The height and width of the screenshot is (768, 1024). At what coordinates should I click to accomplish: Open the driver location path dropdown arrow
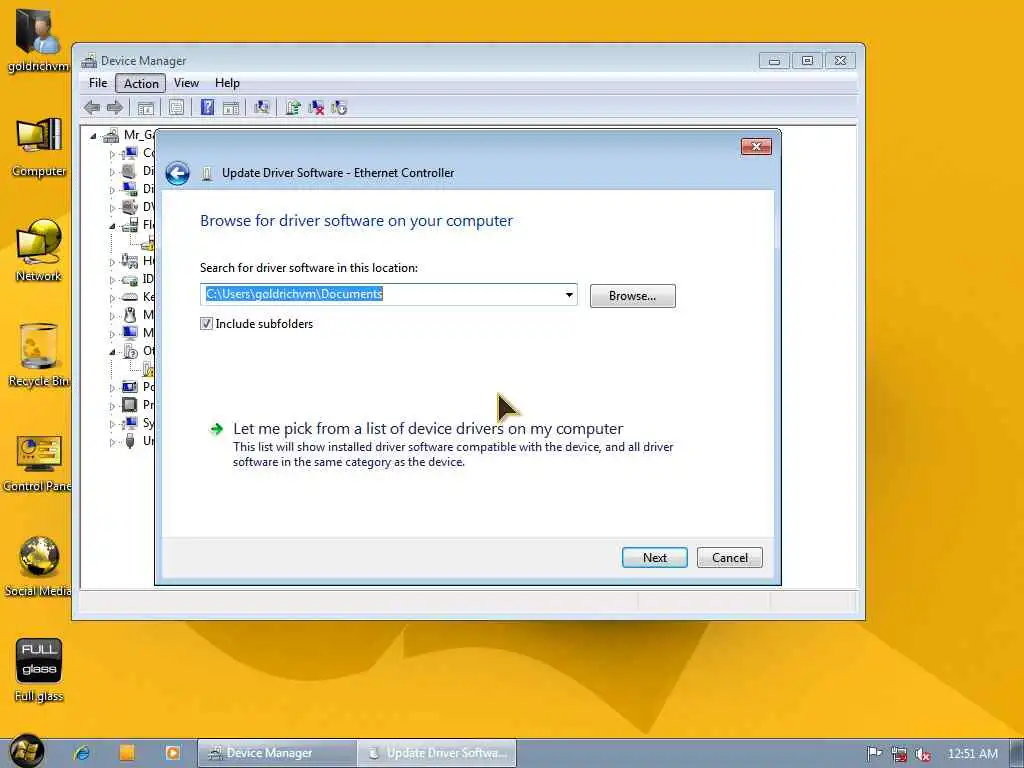(569, 295)
